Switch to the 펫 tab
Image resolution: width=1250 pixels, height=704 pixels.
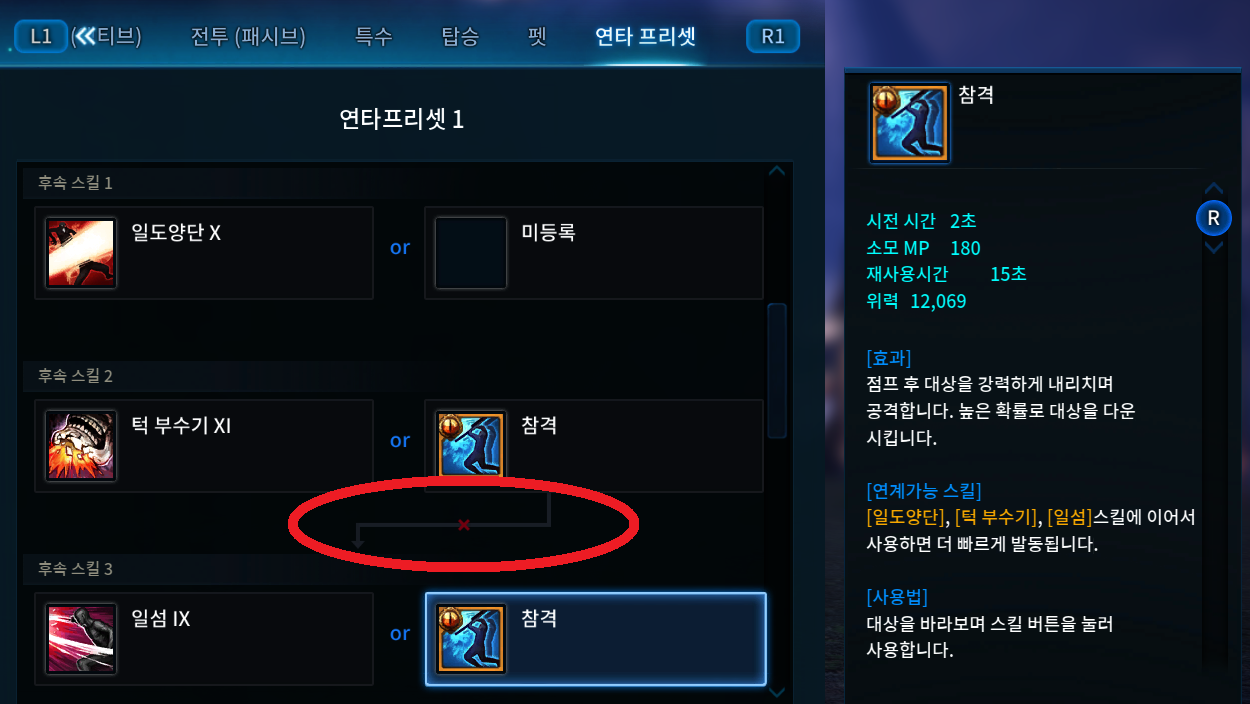537,37
